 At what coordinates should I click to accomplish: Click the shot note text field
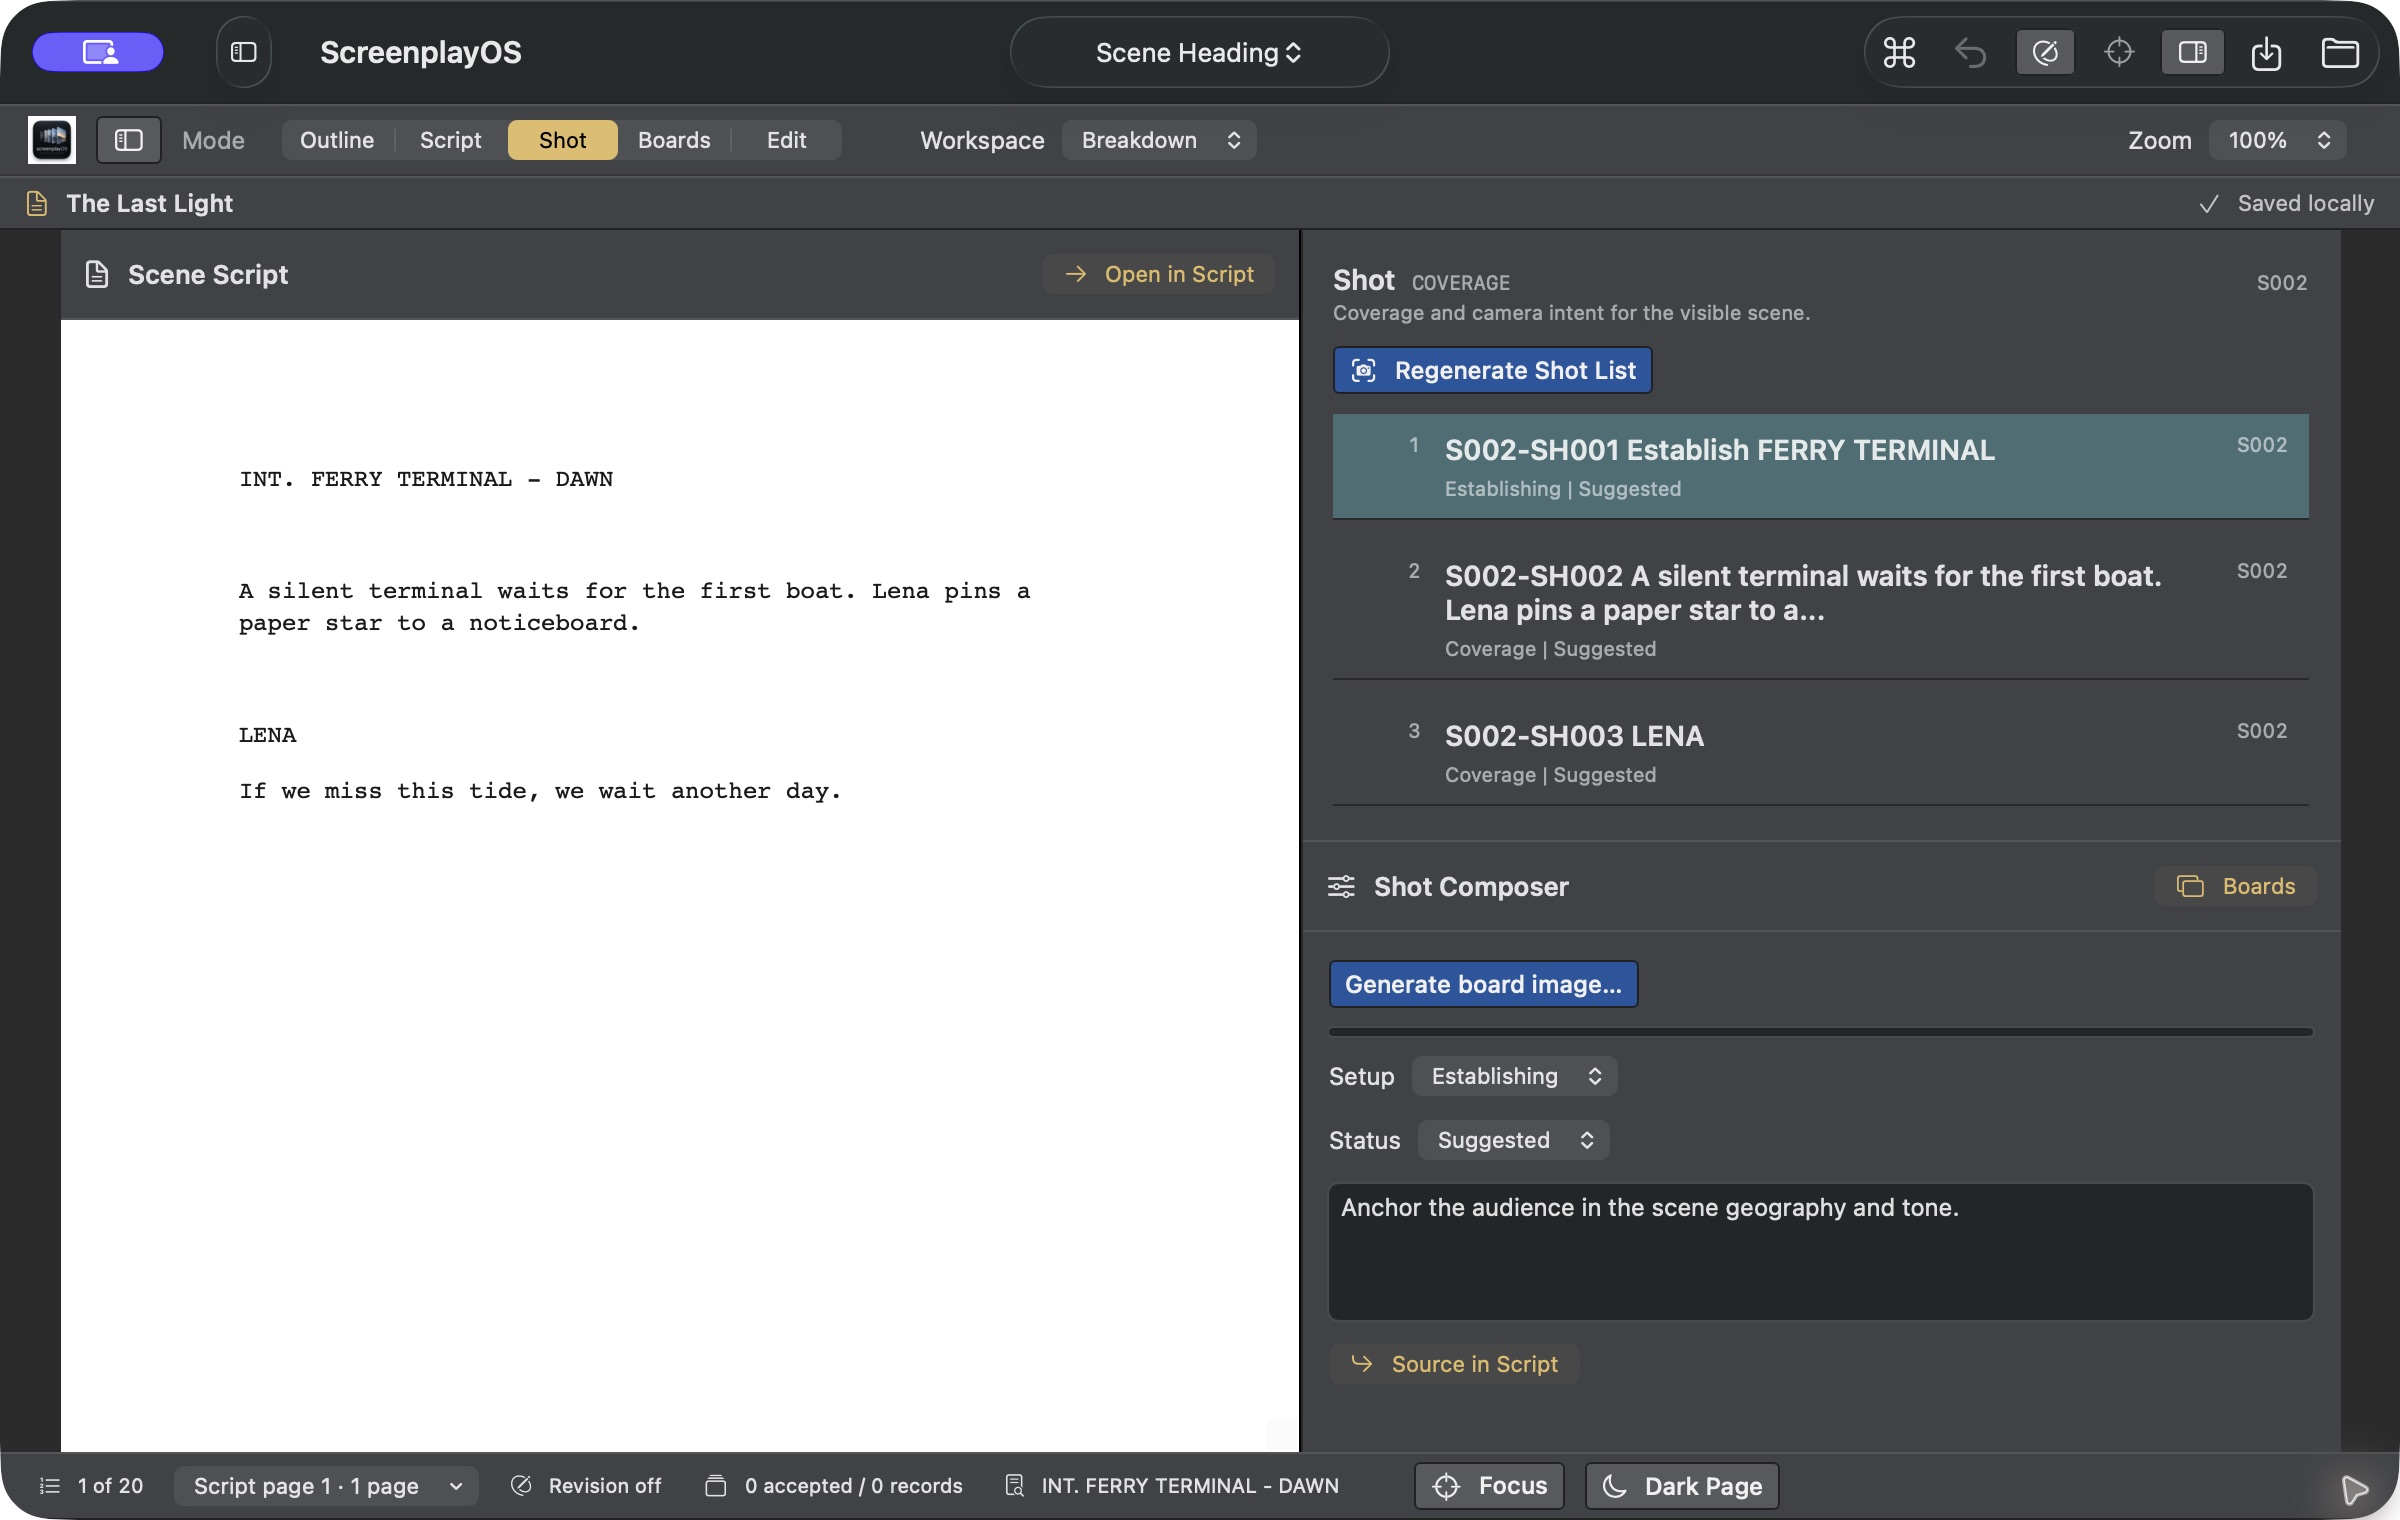point(1820,1251)
